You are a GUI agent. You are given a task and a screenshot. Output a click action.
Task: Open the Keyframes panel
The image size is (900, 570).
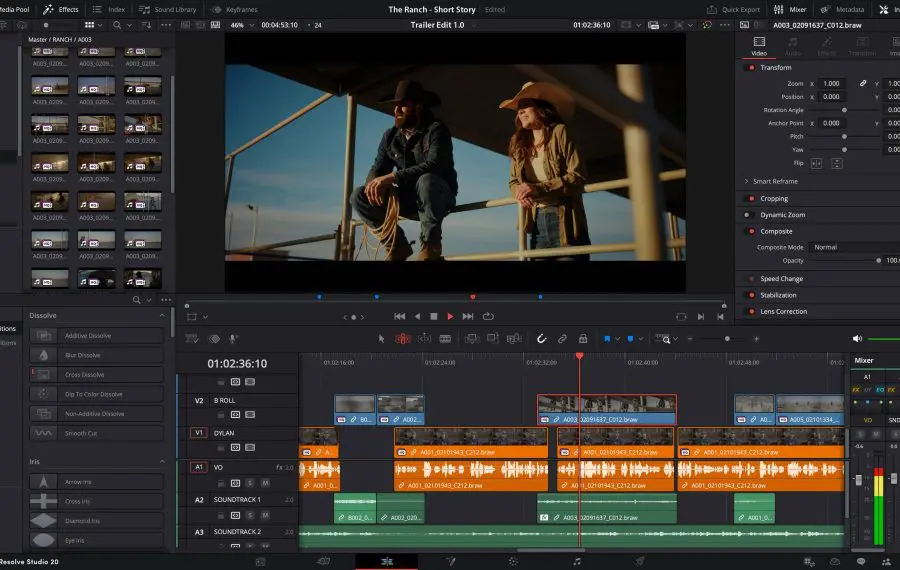[234, 9]
